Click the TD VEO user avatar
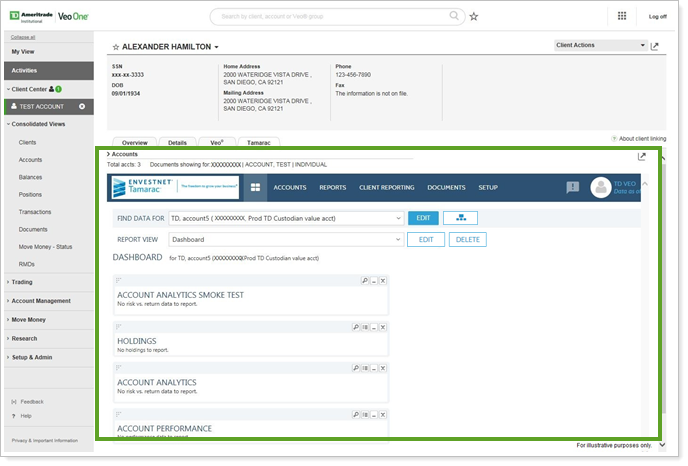The height and width of the screenshot is (466, 688). coord(600,187)
